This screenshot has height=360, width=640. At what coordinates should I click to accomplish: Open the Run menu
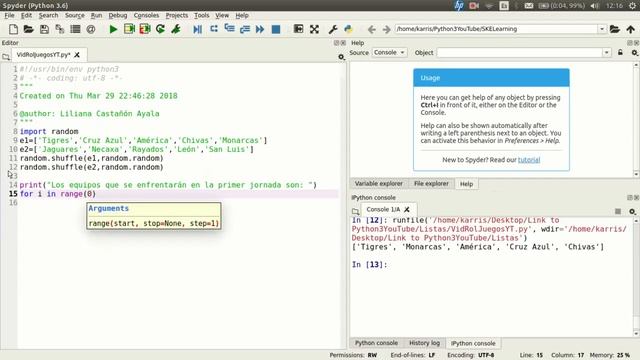tap(96, 15)
